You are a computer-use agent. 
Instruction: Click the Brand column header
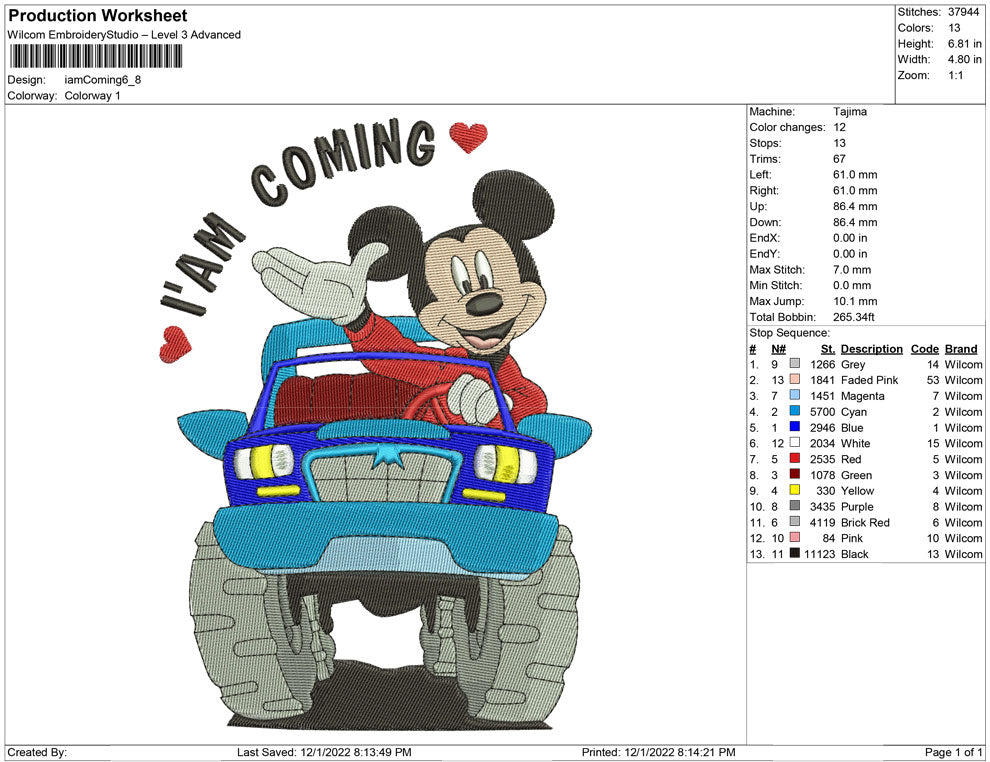pyautogui.click(x=961, y=349)
